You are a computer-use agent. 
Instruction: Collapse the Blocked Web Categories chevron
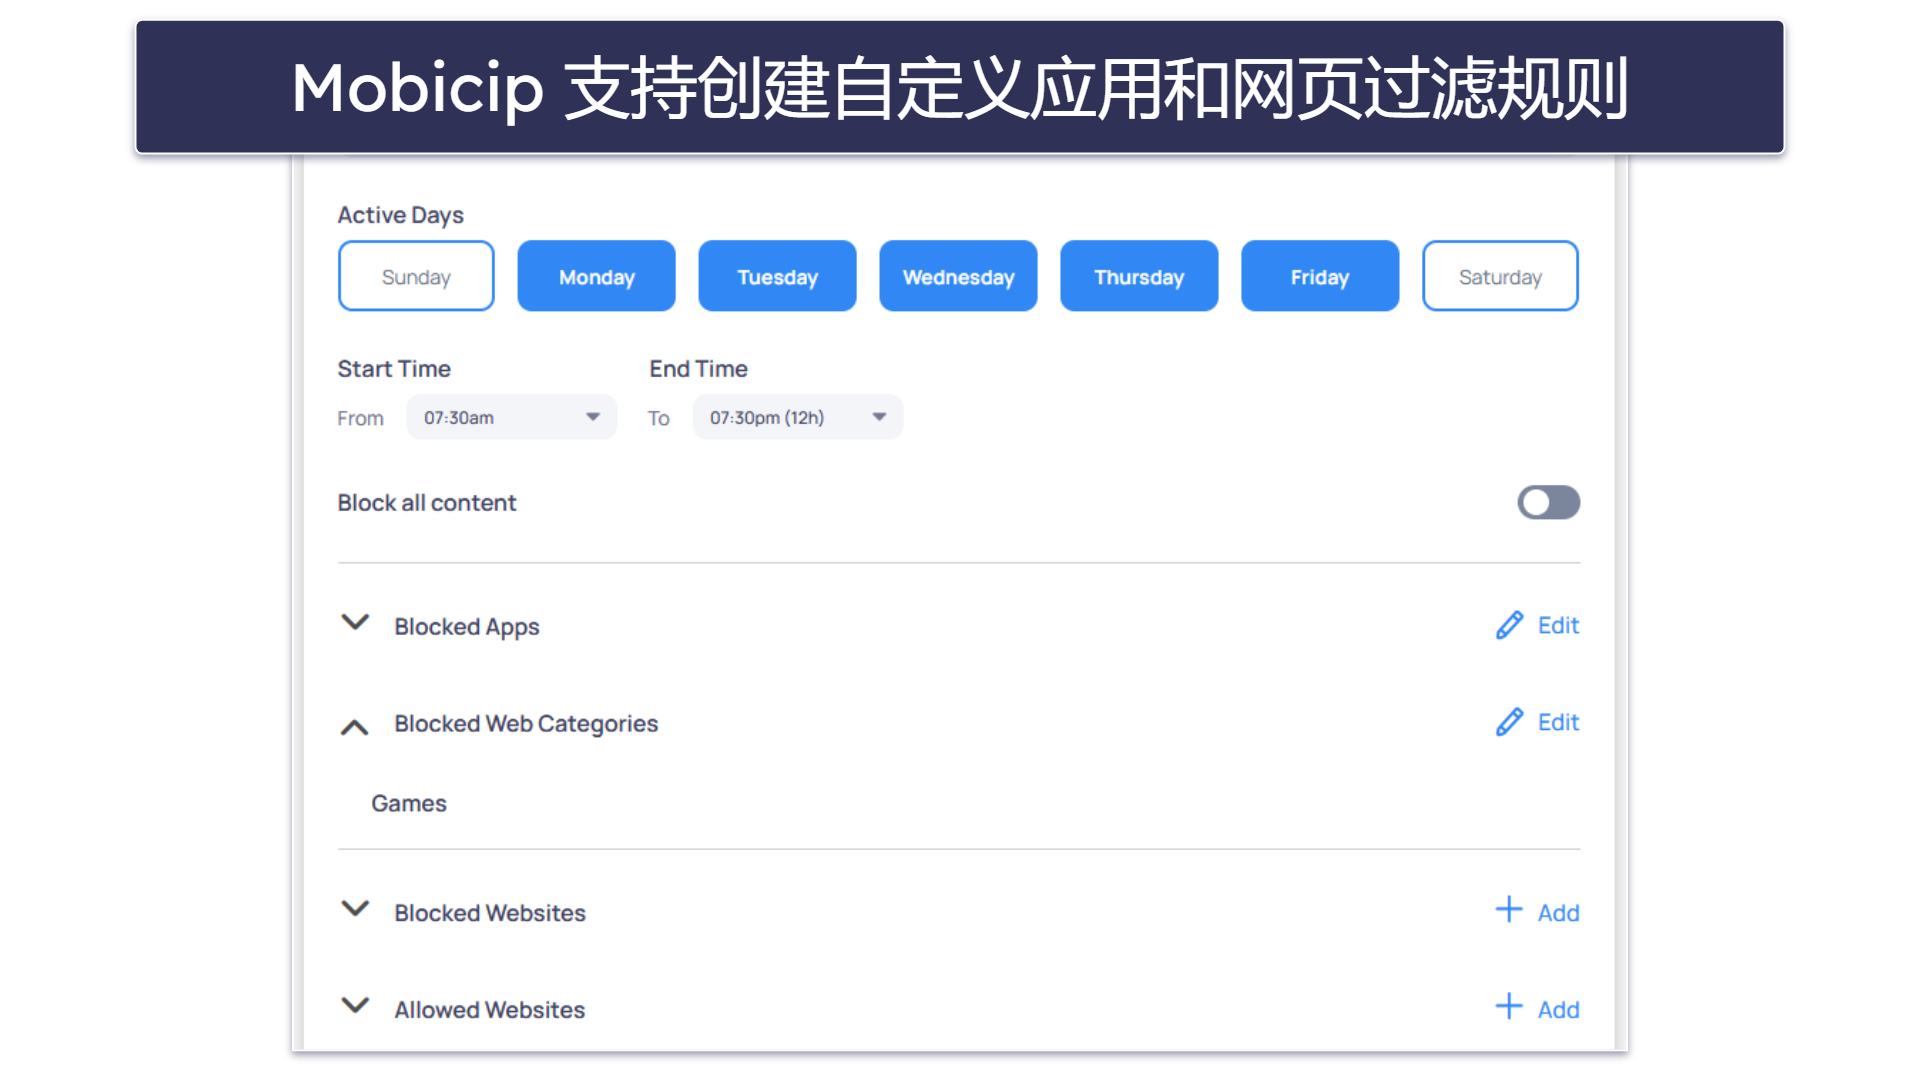pos(355,727)
